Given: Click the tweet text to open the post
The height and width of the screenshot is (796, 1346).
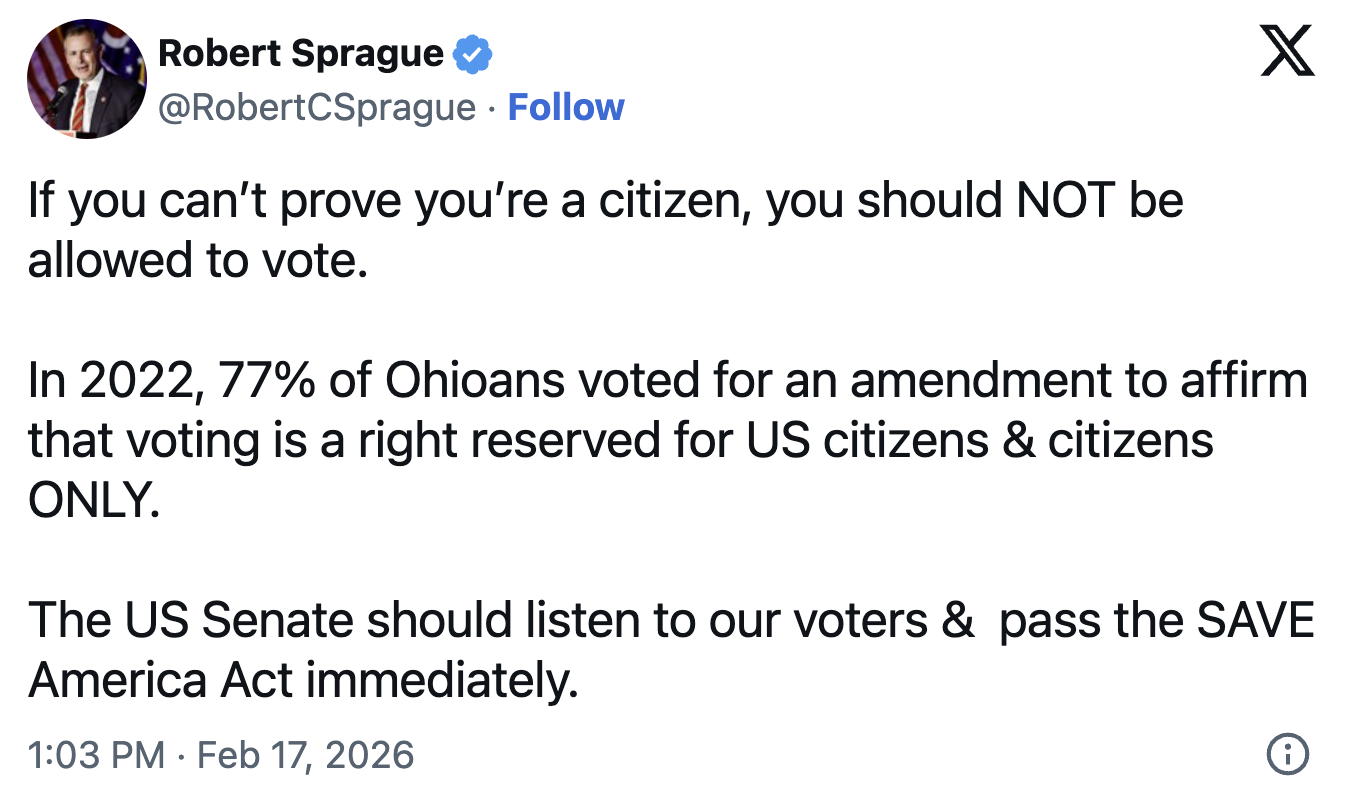Looking at the screenshot, I should click(600, 230).
